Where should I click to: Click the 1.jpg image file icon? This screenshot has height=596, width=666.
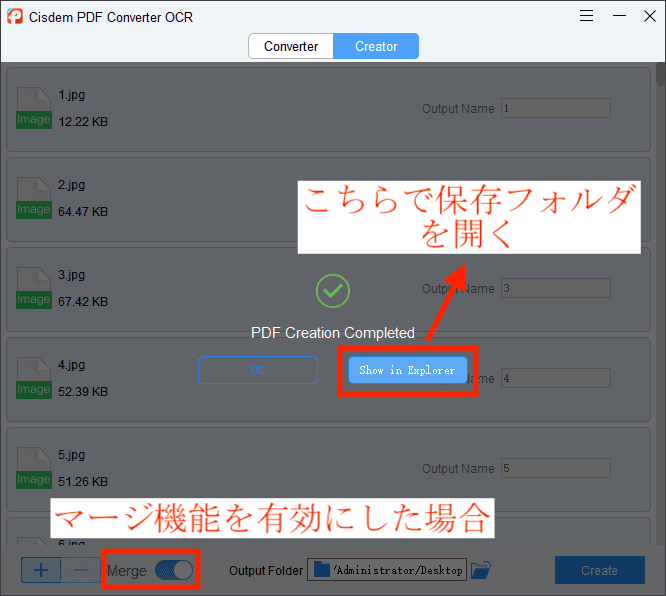34,108
